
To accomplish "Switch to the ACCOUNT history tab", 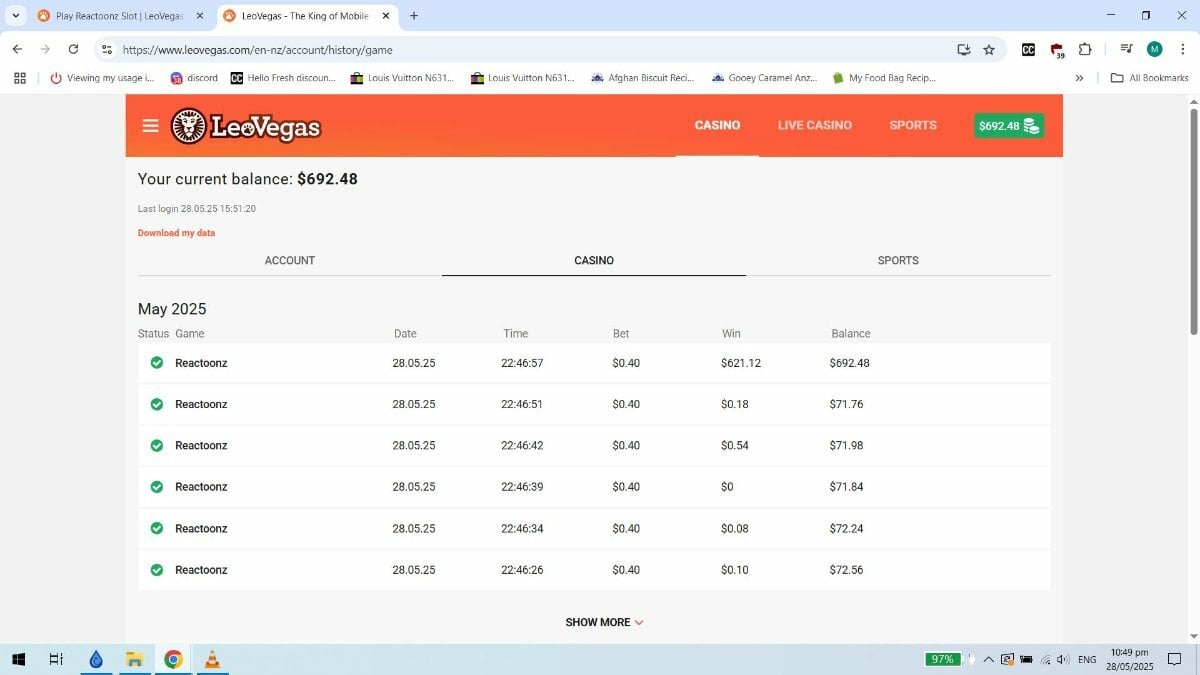I will (290, 260).
